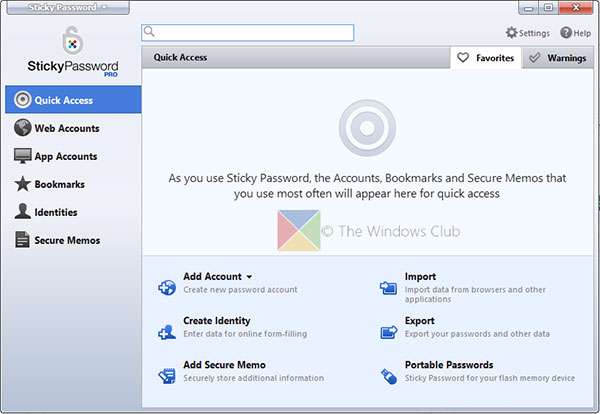Open Help

click(576, 33)
